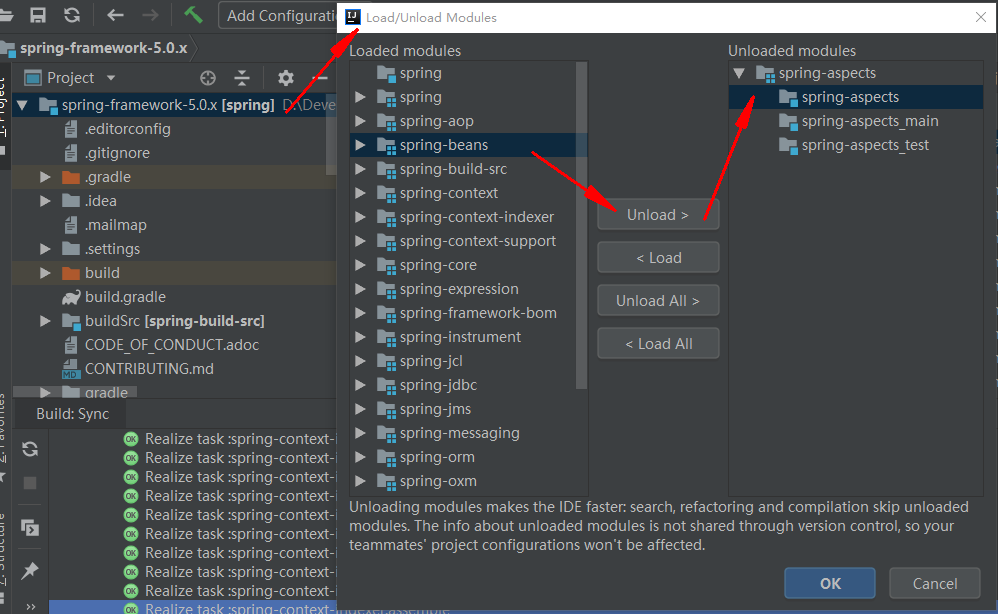
Task: Click the restart sync icon in Build panel
Action: [x=30, y=449]
